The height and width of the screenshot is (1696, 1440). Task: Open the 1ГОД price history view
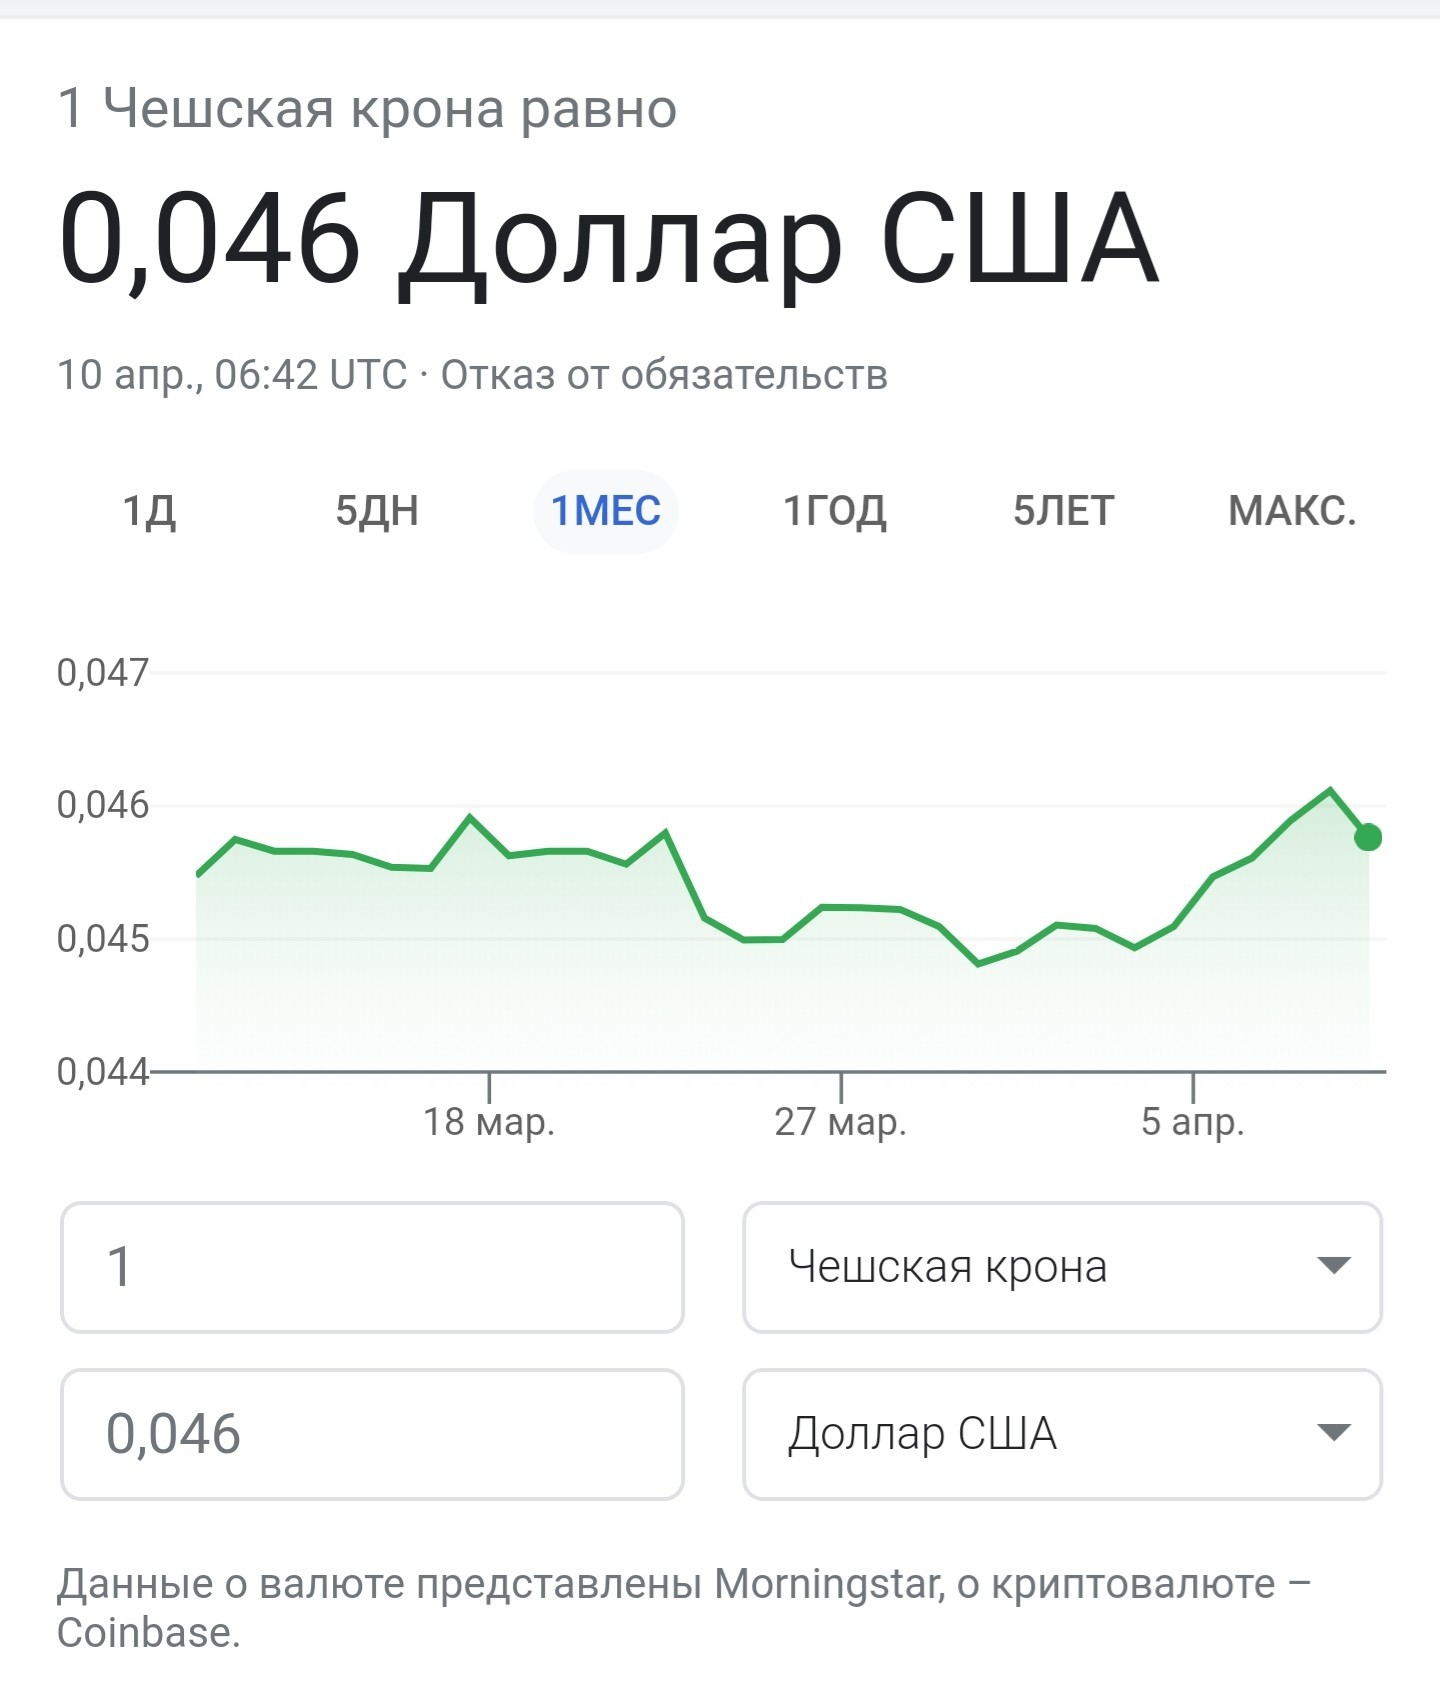tap(837, 511)
